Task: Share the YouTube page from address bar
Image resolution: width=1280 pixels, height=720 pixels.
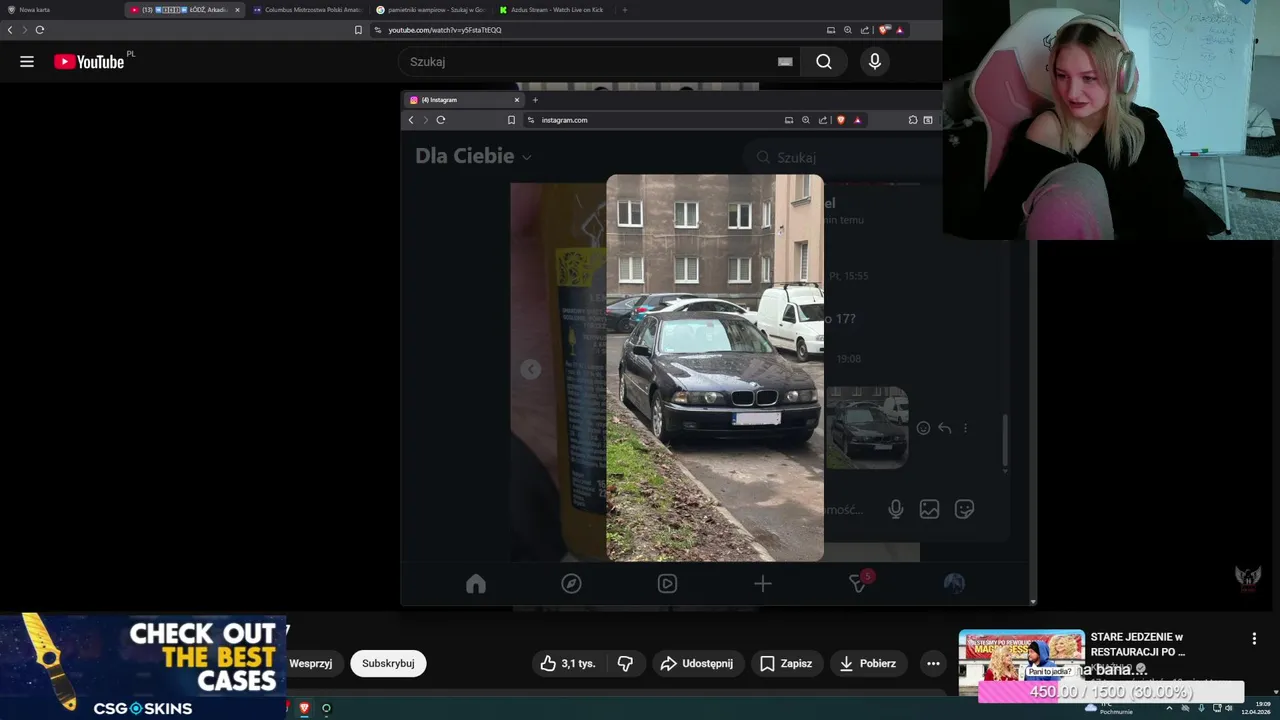Action: pyautogui.click(x=866, y=30)
